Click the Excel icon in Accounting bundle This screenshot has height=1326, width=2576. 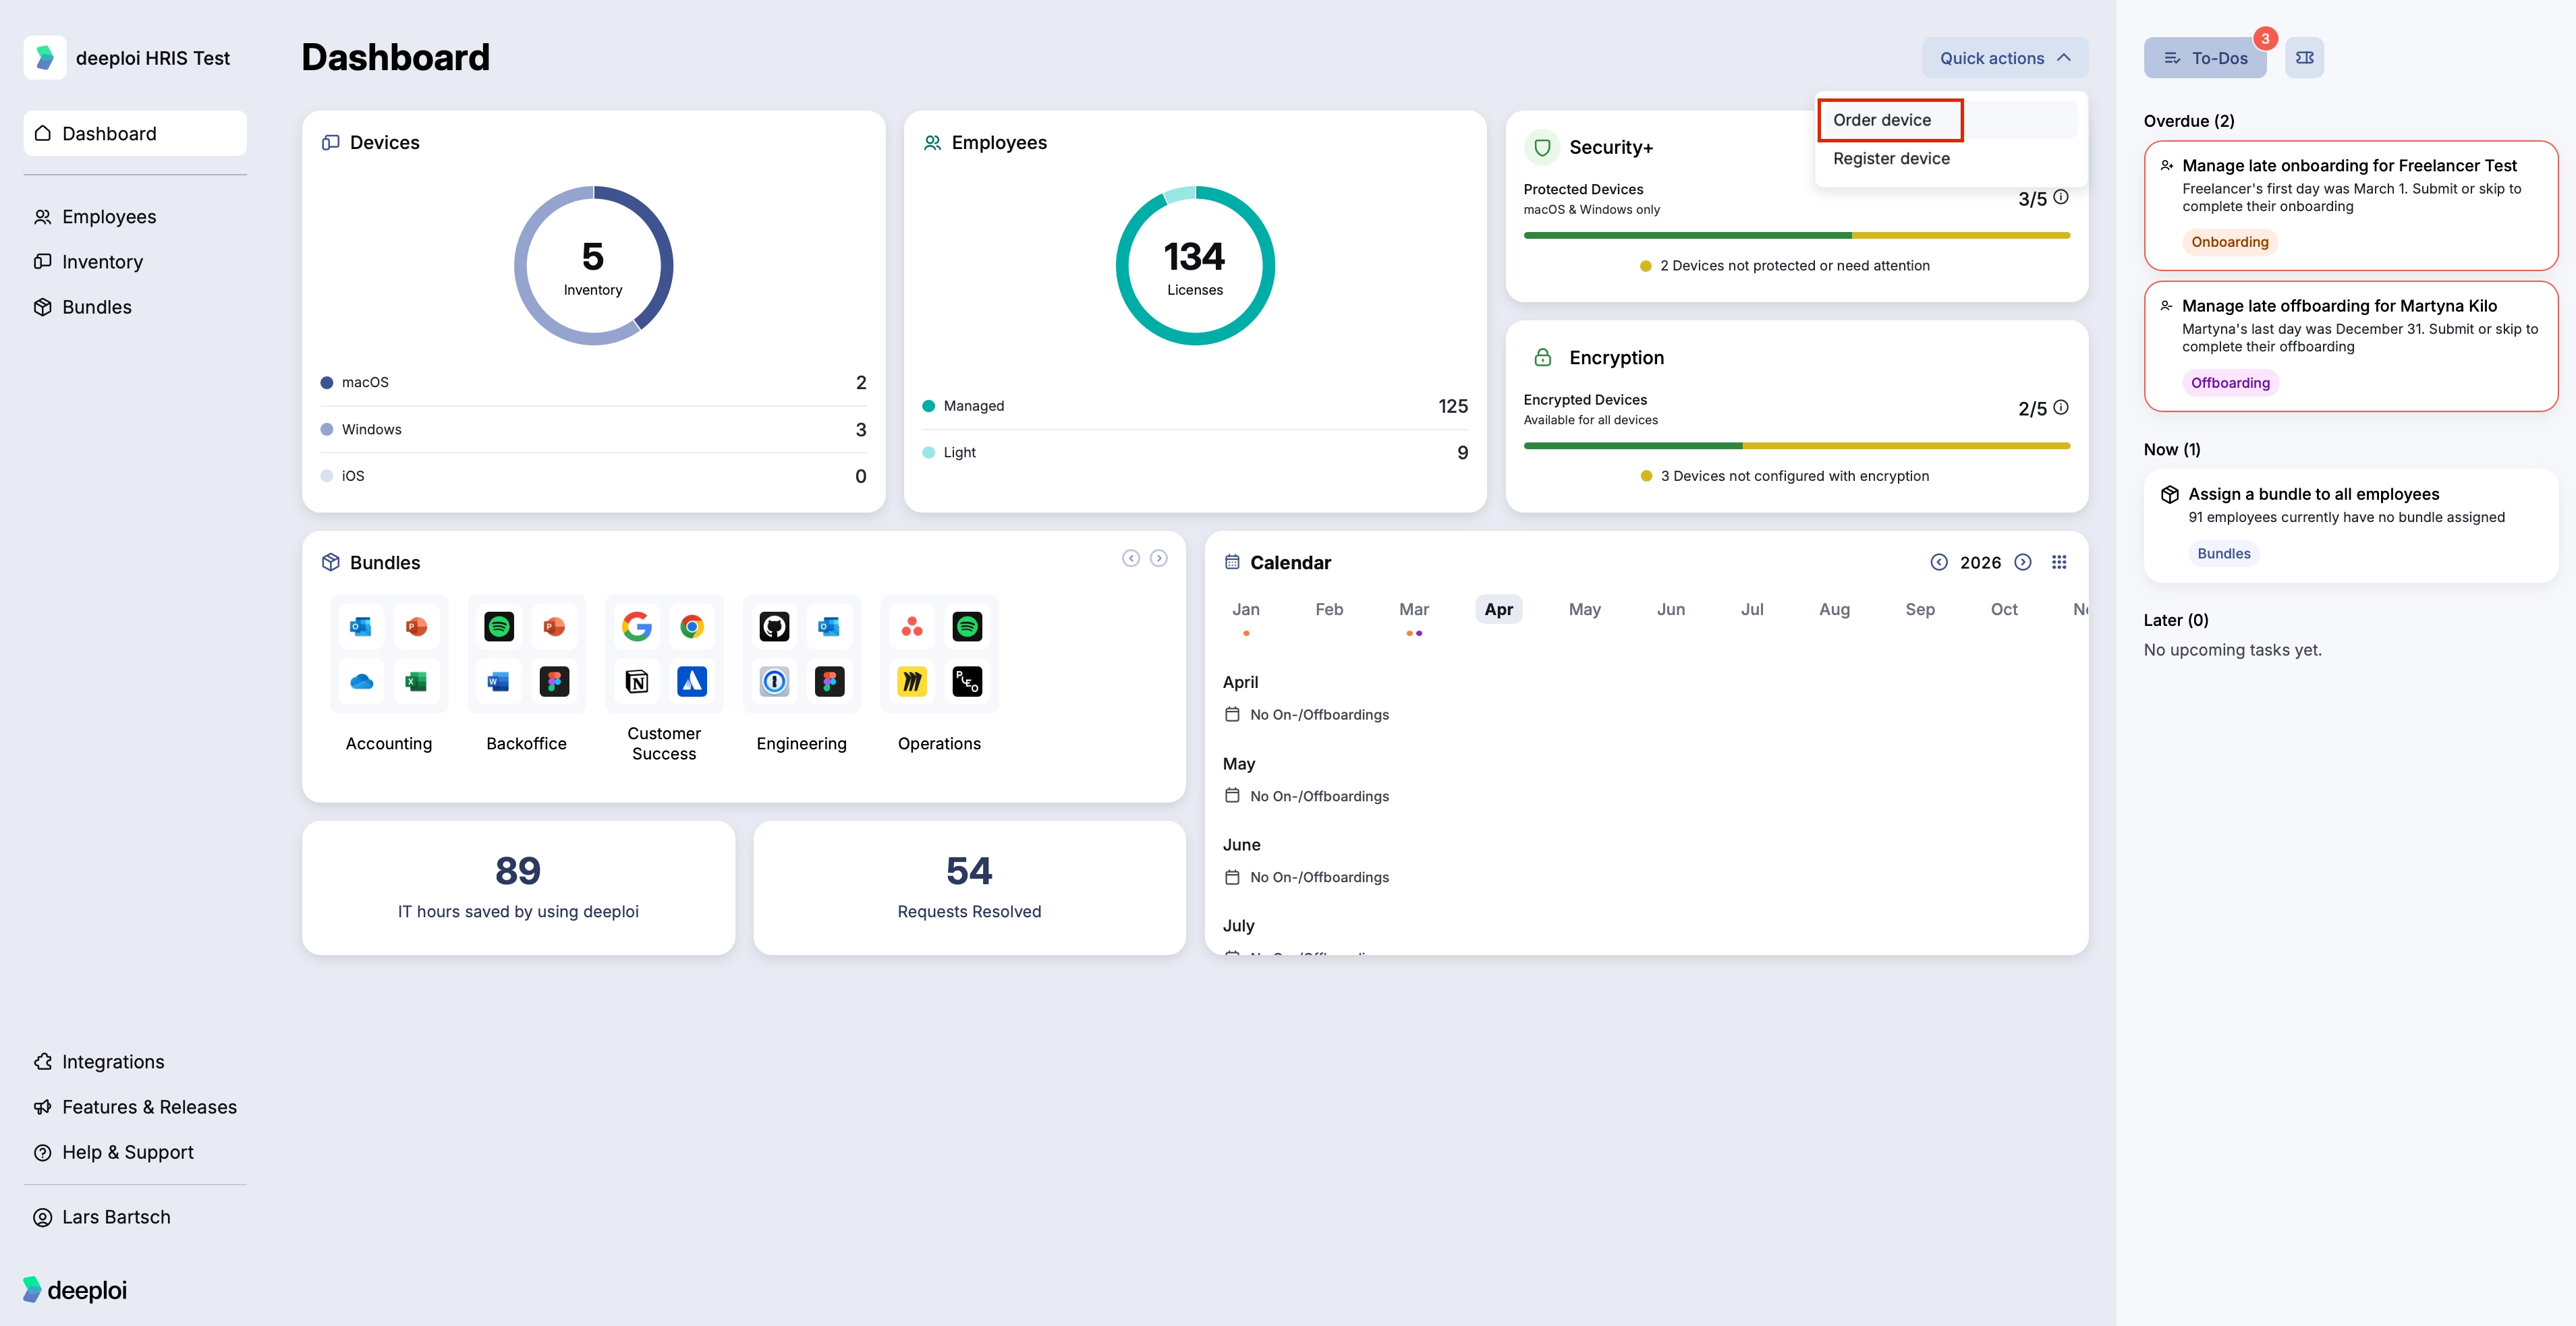(417, 682)
